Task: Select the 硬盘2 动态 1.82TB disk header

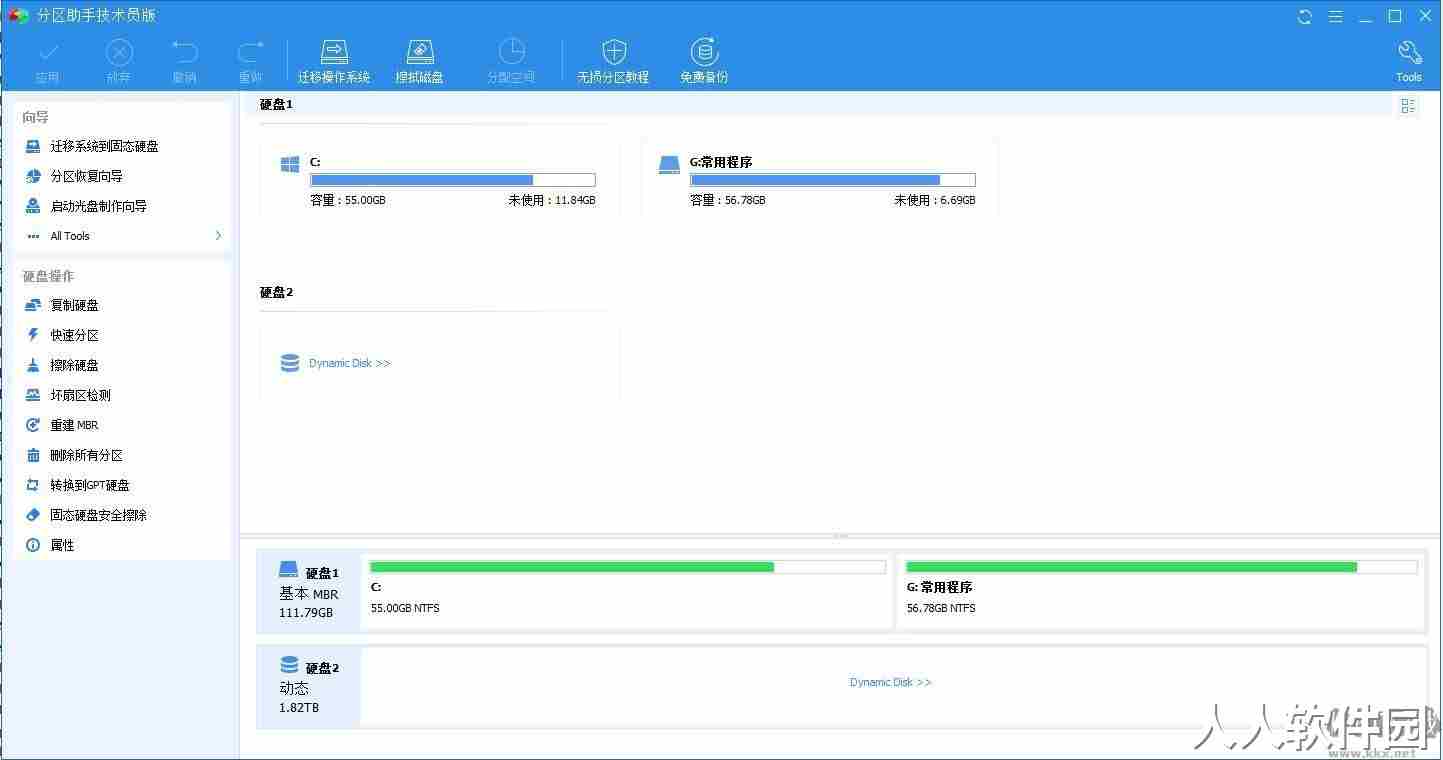Action: click(308, 686)
